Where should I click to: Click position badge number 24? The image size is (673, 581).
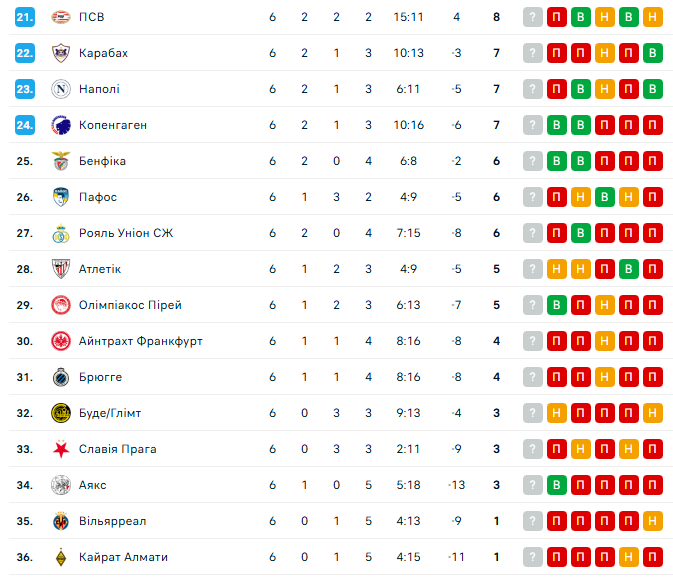tap(25, 125)
